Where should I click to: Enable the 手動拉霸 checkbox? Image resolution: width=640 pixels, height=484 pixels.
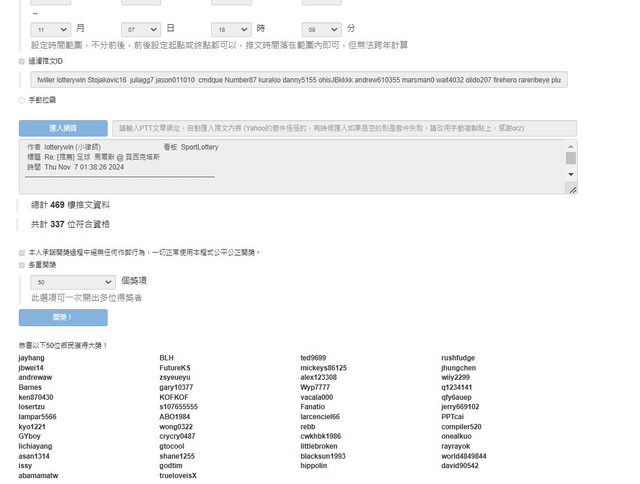[x=22, y=100]
